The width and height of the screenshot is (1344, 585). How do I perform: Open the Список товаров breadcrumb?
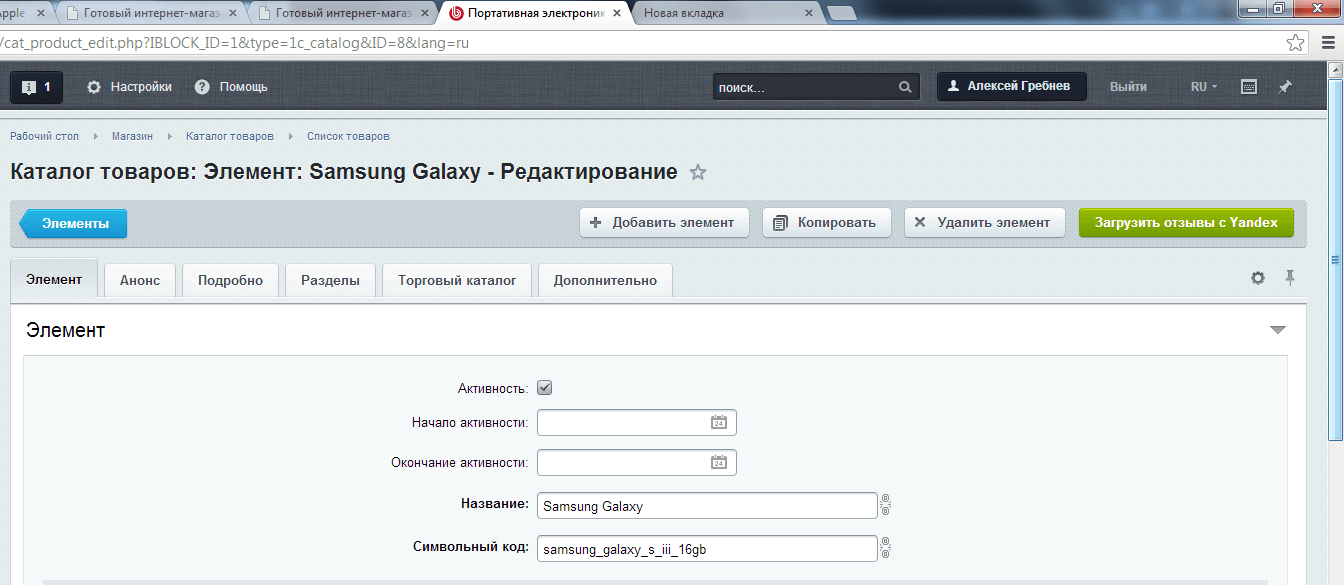[x=348, y=136]
